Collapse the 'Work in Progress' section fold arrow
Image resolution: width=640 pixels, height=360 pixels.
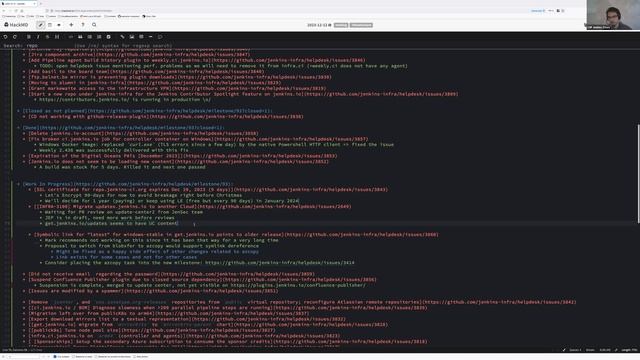18,184
